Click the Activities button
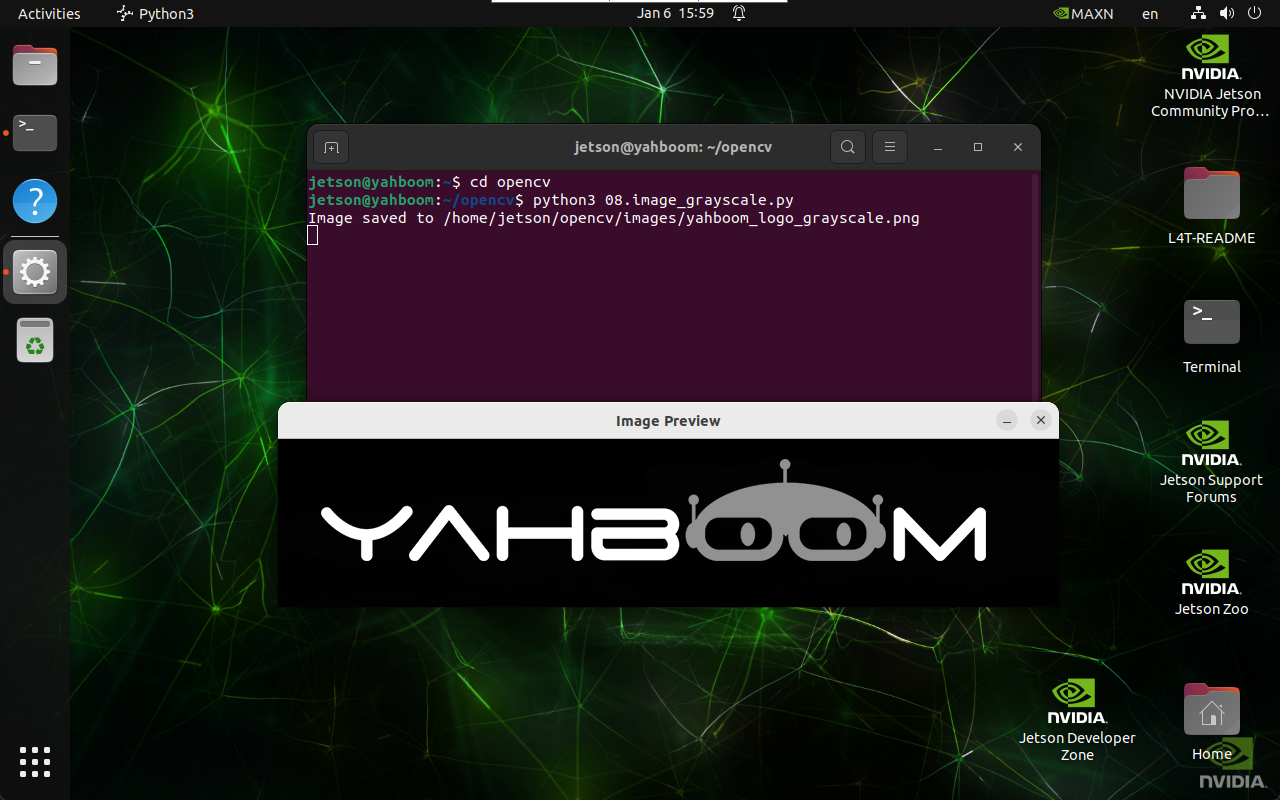The width and height of the screenshot is (1280, 800). (x=49, y=13)
